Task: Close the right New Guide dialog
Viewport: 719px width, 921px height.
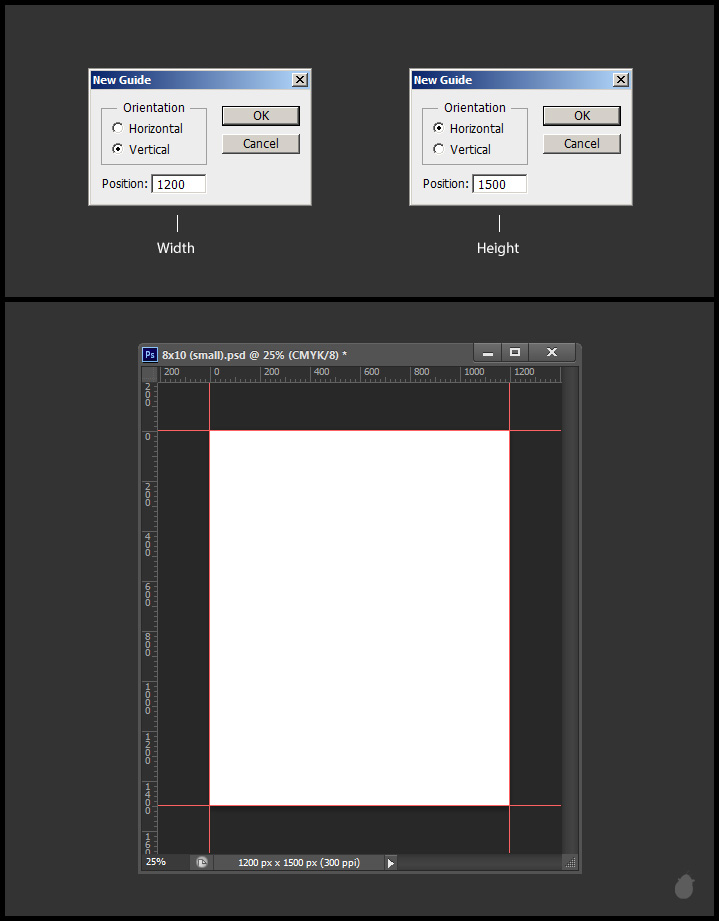Action: click(621, 80)
